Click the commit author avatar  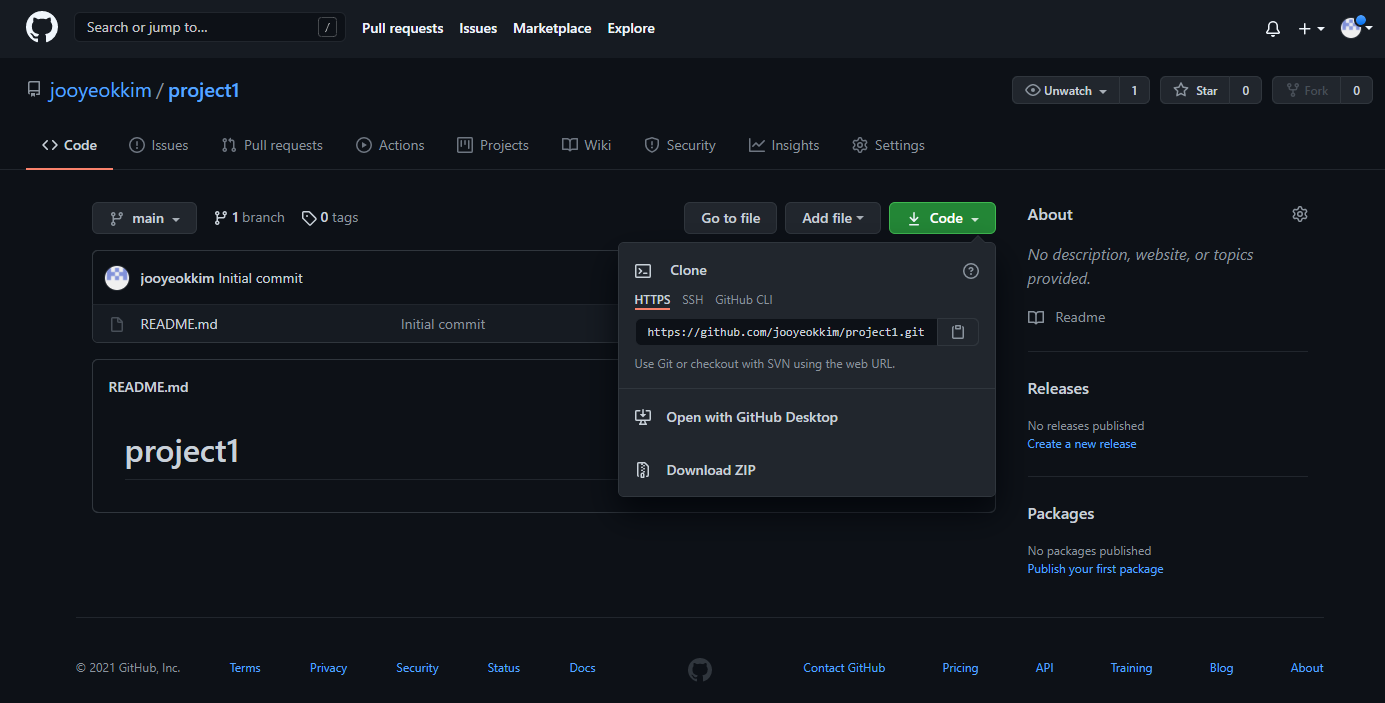pyautogui.click(x=117, y=278)
